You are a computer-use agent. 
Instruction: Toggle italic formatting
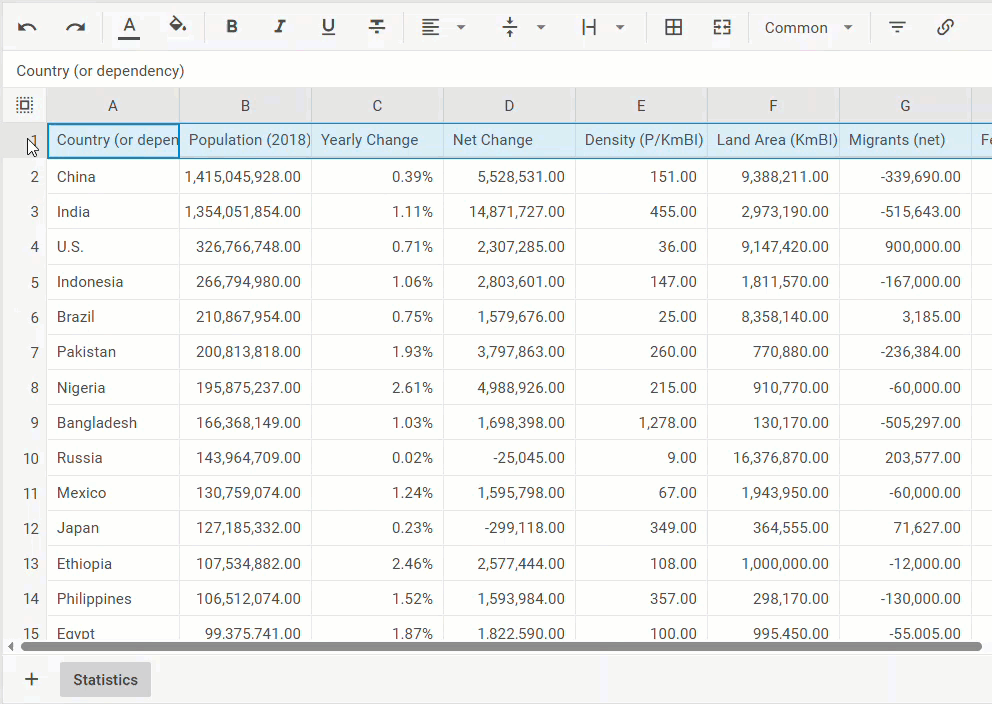pyautogui.click(x=280, y=27)
